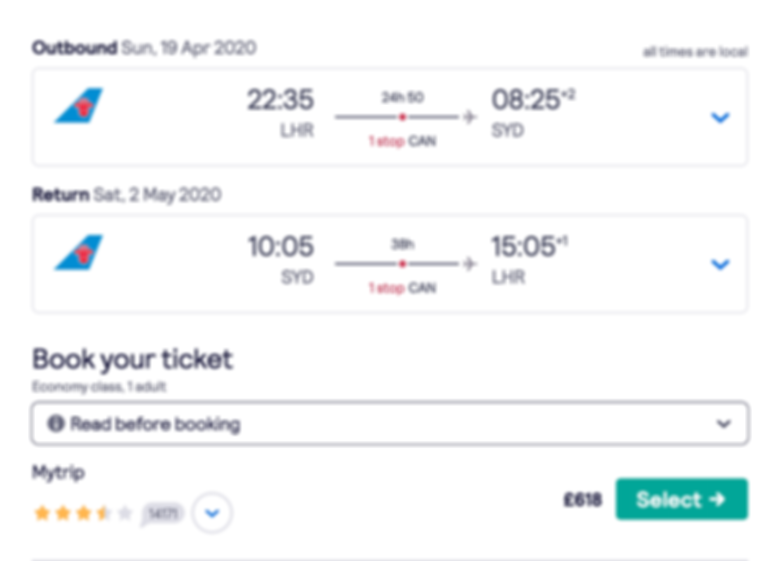Click the return 1 stop CAN label
This screenshot has width=780, height=561.
[x=402, y=288]
